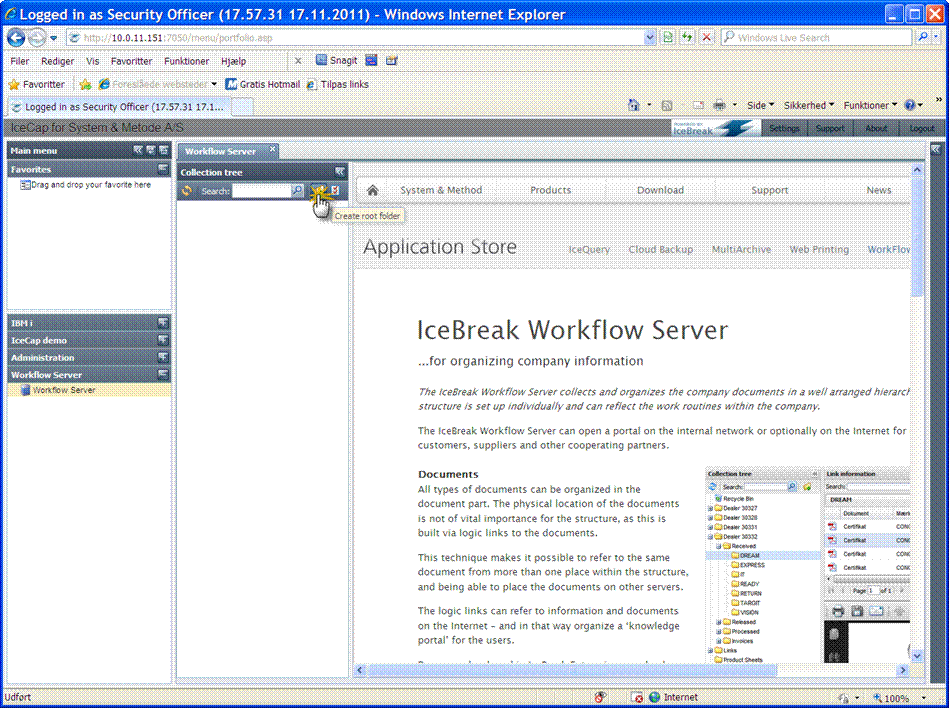Open the MultiArchive link
Screen dimensions: 949x708
coord(741,249)
